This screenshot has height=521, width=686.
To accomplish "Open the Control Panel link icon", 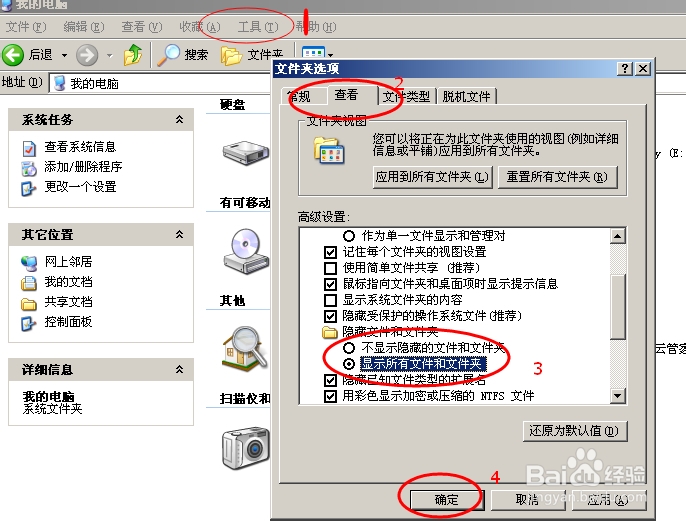I will point(29,323).
